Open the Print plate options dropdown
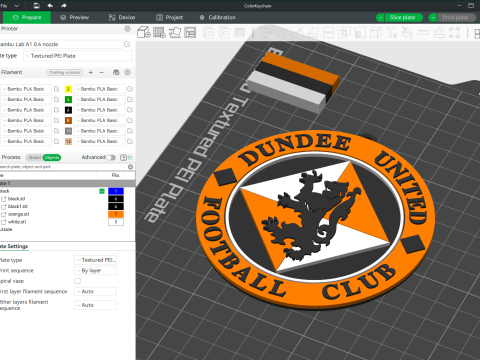The width and height of the screenshot is (480, 360). coord(433,17)
